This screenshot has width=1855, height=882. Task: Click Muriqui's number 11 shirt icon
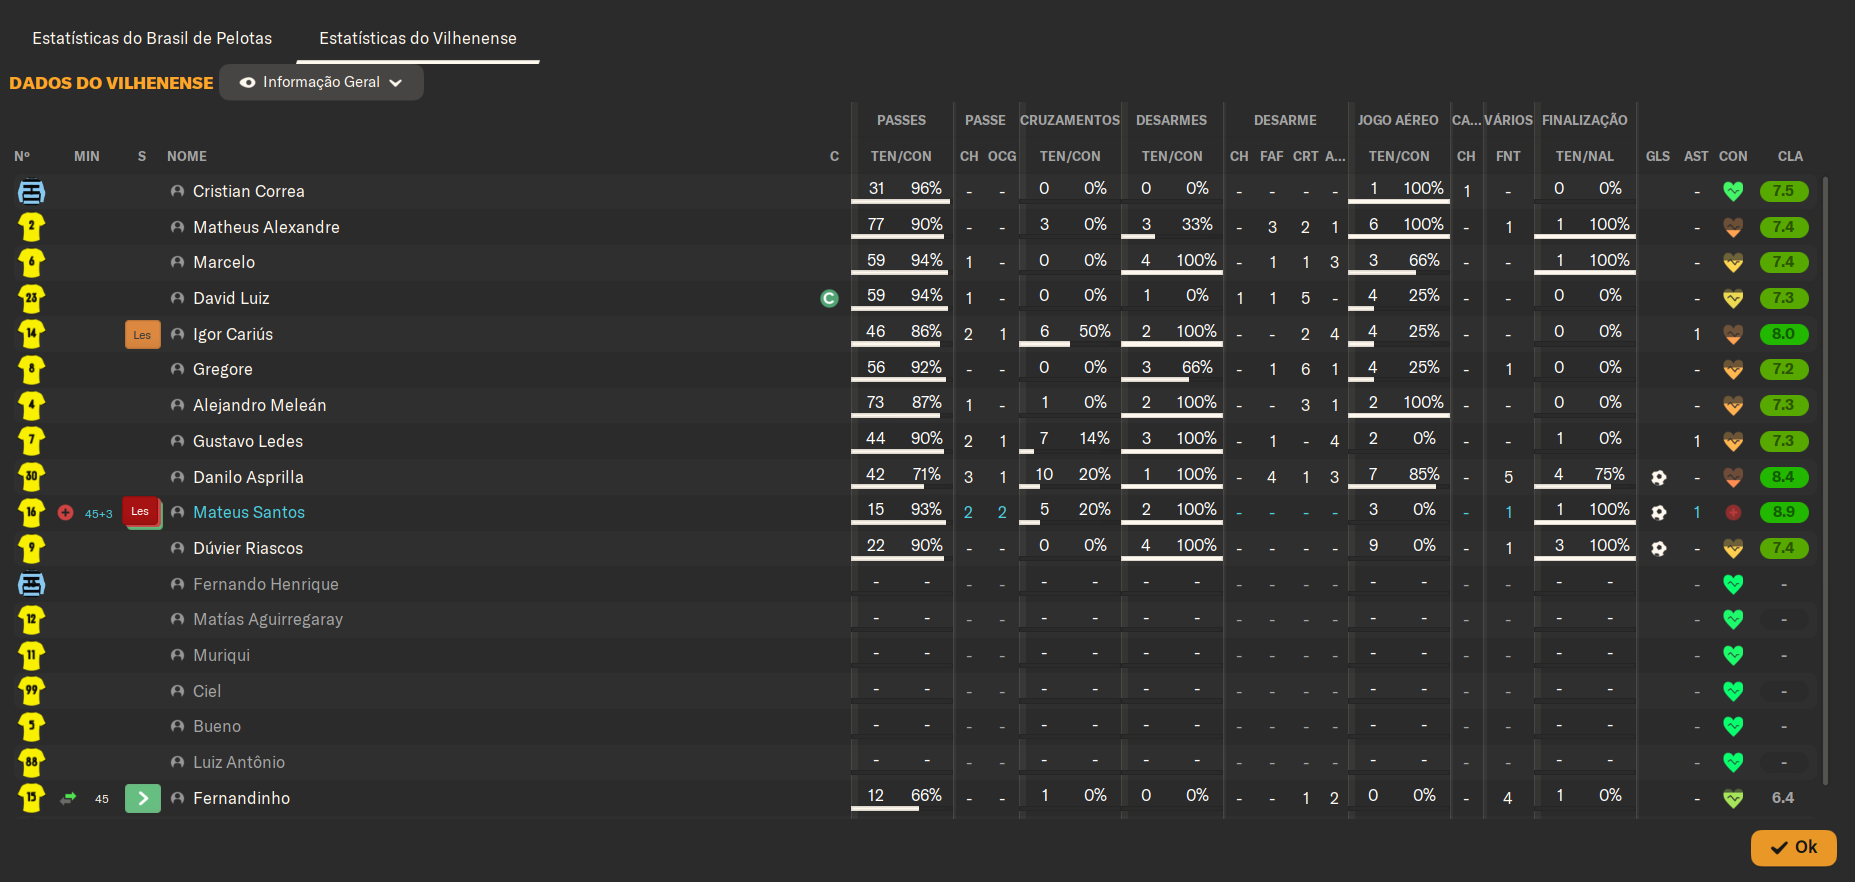click(32, 655)
